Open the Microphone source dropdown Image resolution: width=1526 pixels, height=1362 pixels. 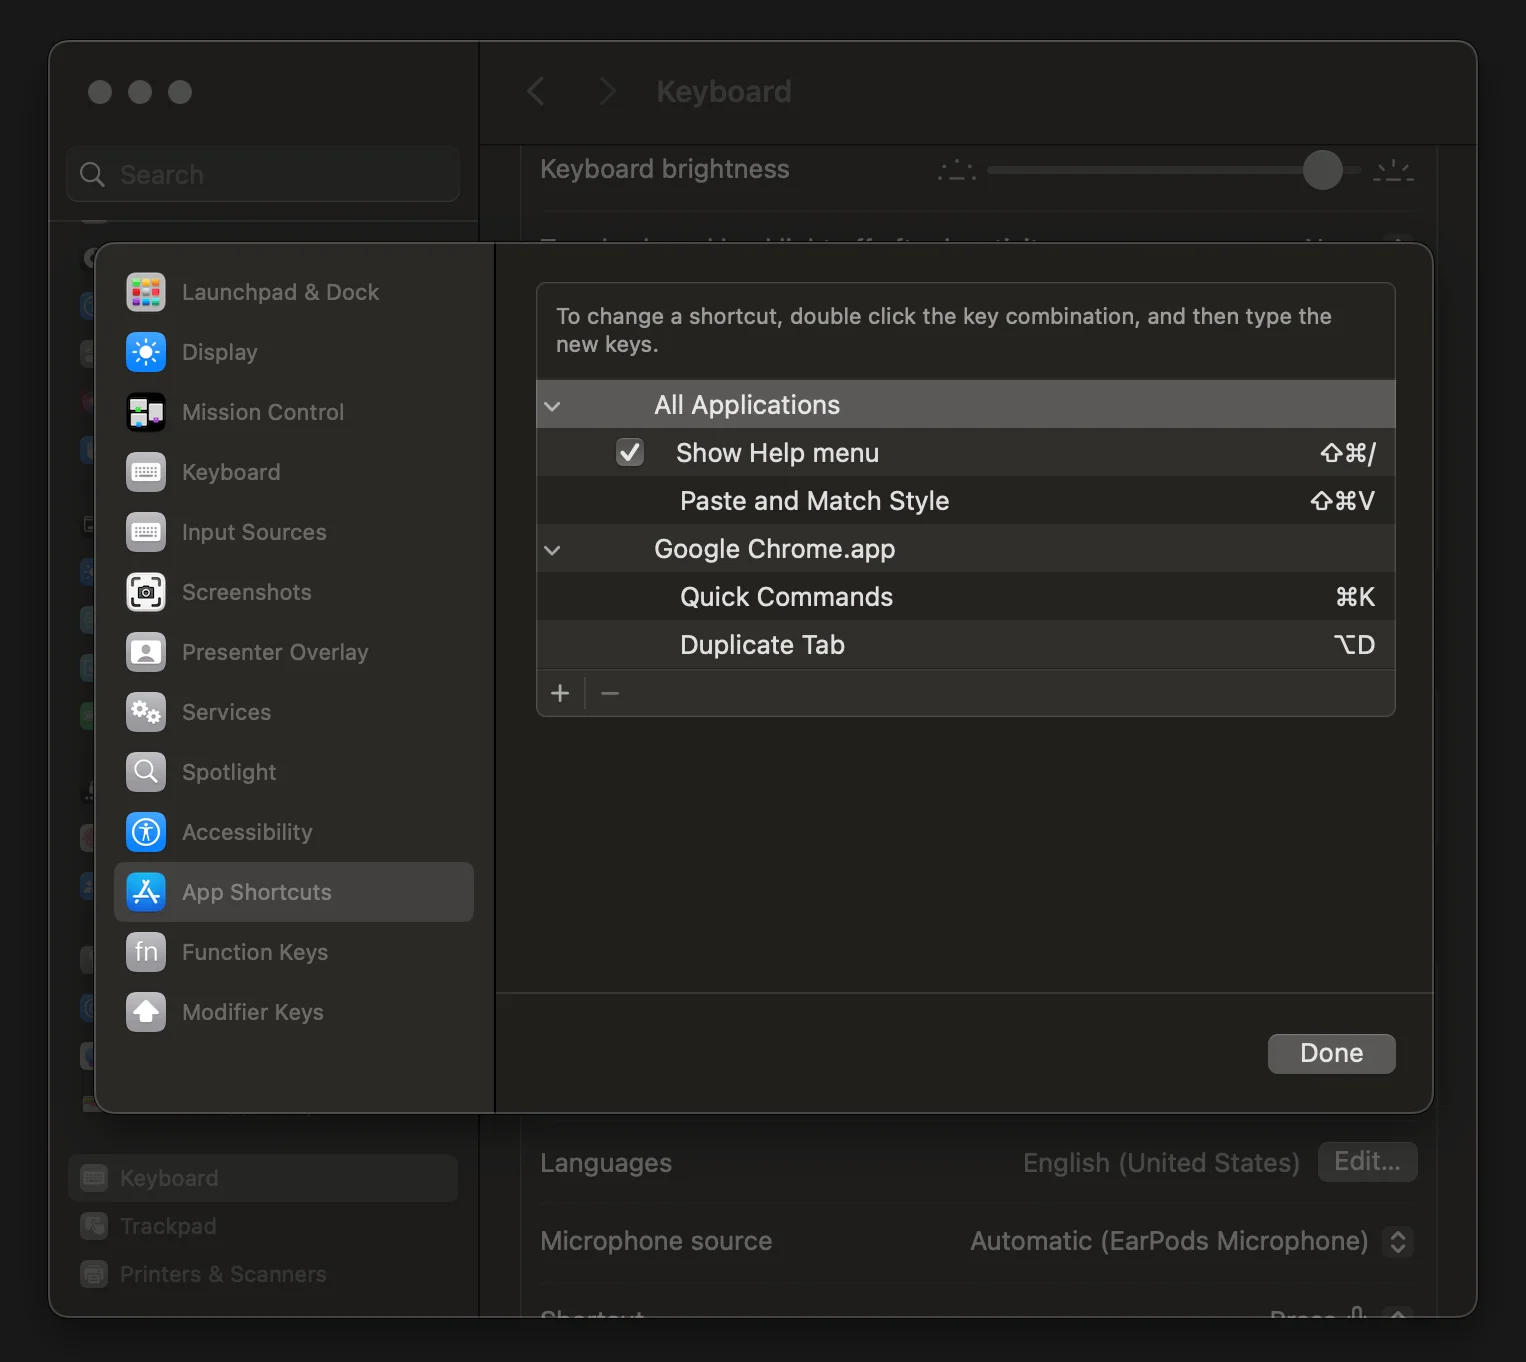[1398, 1241]
